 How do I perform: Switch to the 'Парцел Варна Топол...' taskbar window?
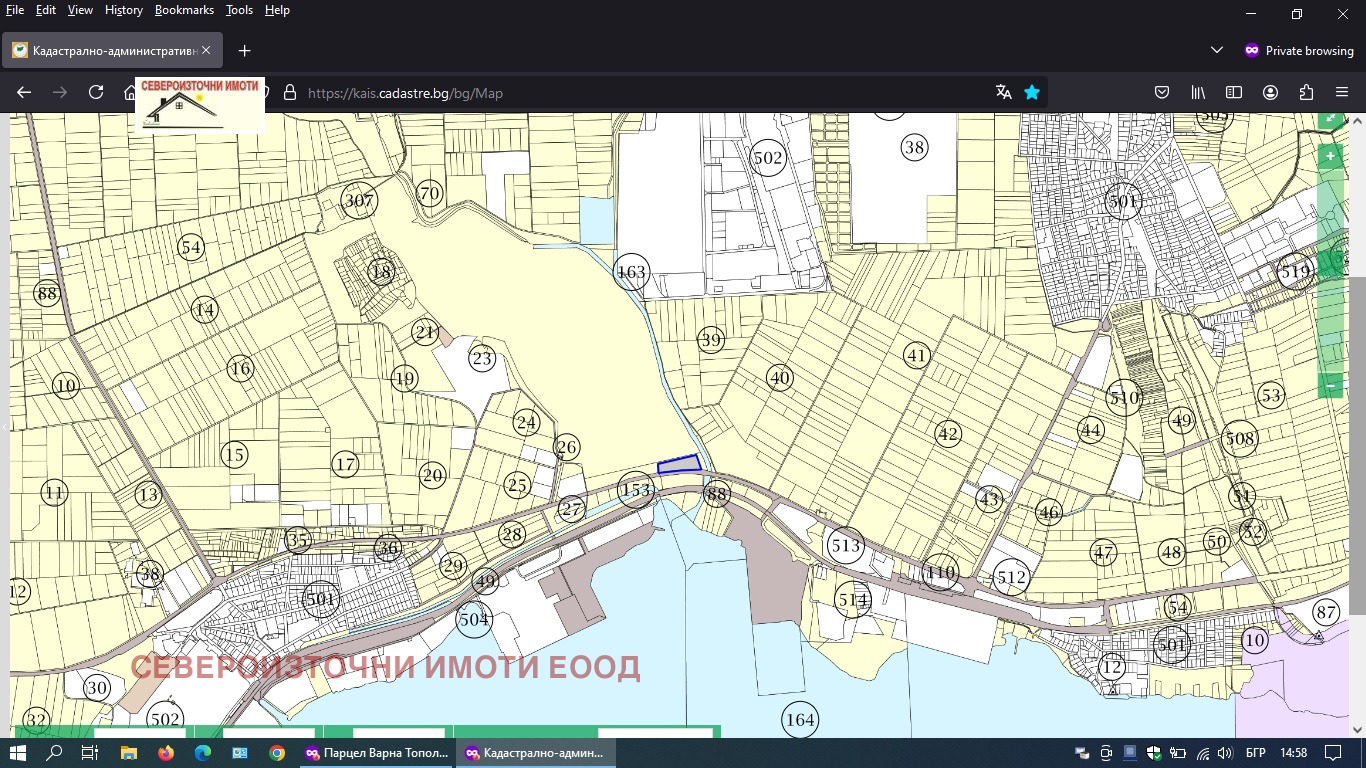376,753
